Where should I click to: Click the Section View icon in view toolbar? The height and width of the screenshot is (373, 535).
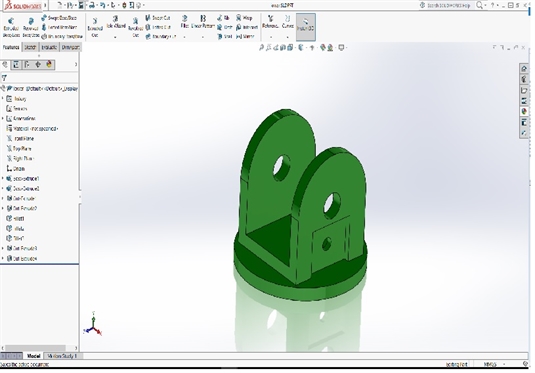coord(283,48)
